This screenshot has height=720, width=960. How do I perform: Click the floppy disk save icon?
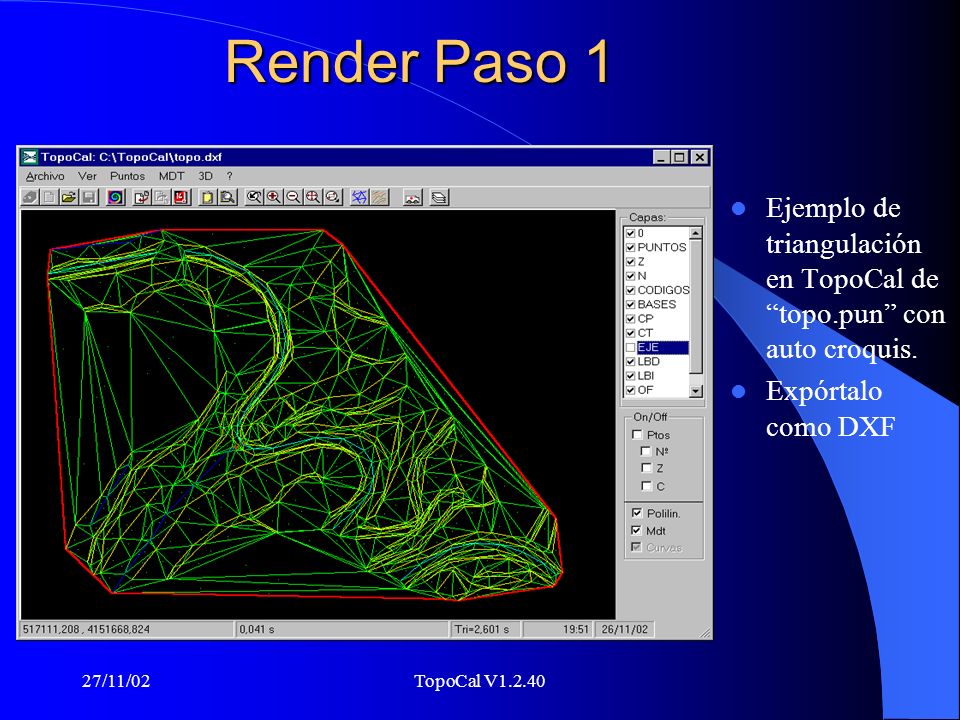pyautogui.click(x=89, y=197)
